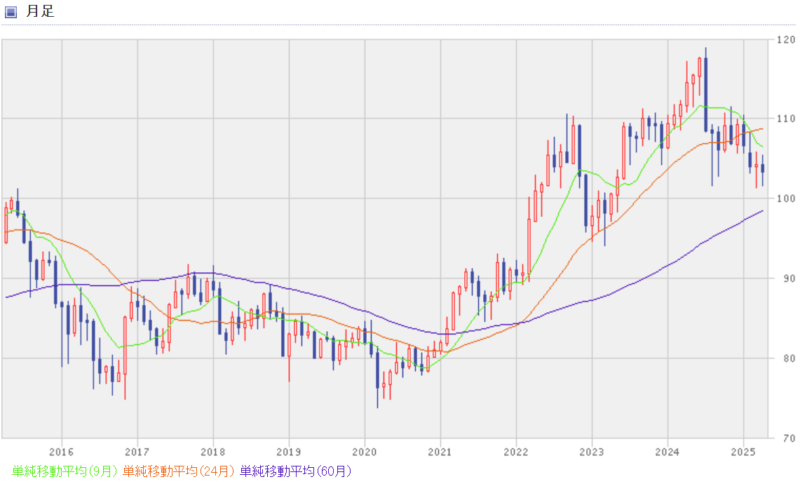
Task: Click the 2023 x-axis label
Action: [592, 452]
